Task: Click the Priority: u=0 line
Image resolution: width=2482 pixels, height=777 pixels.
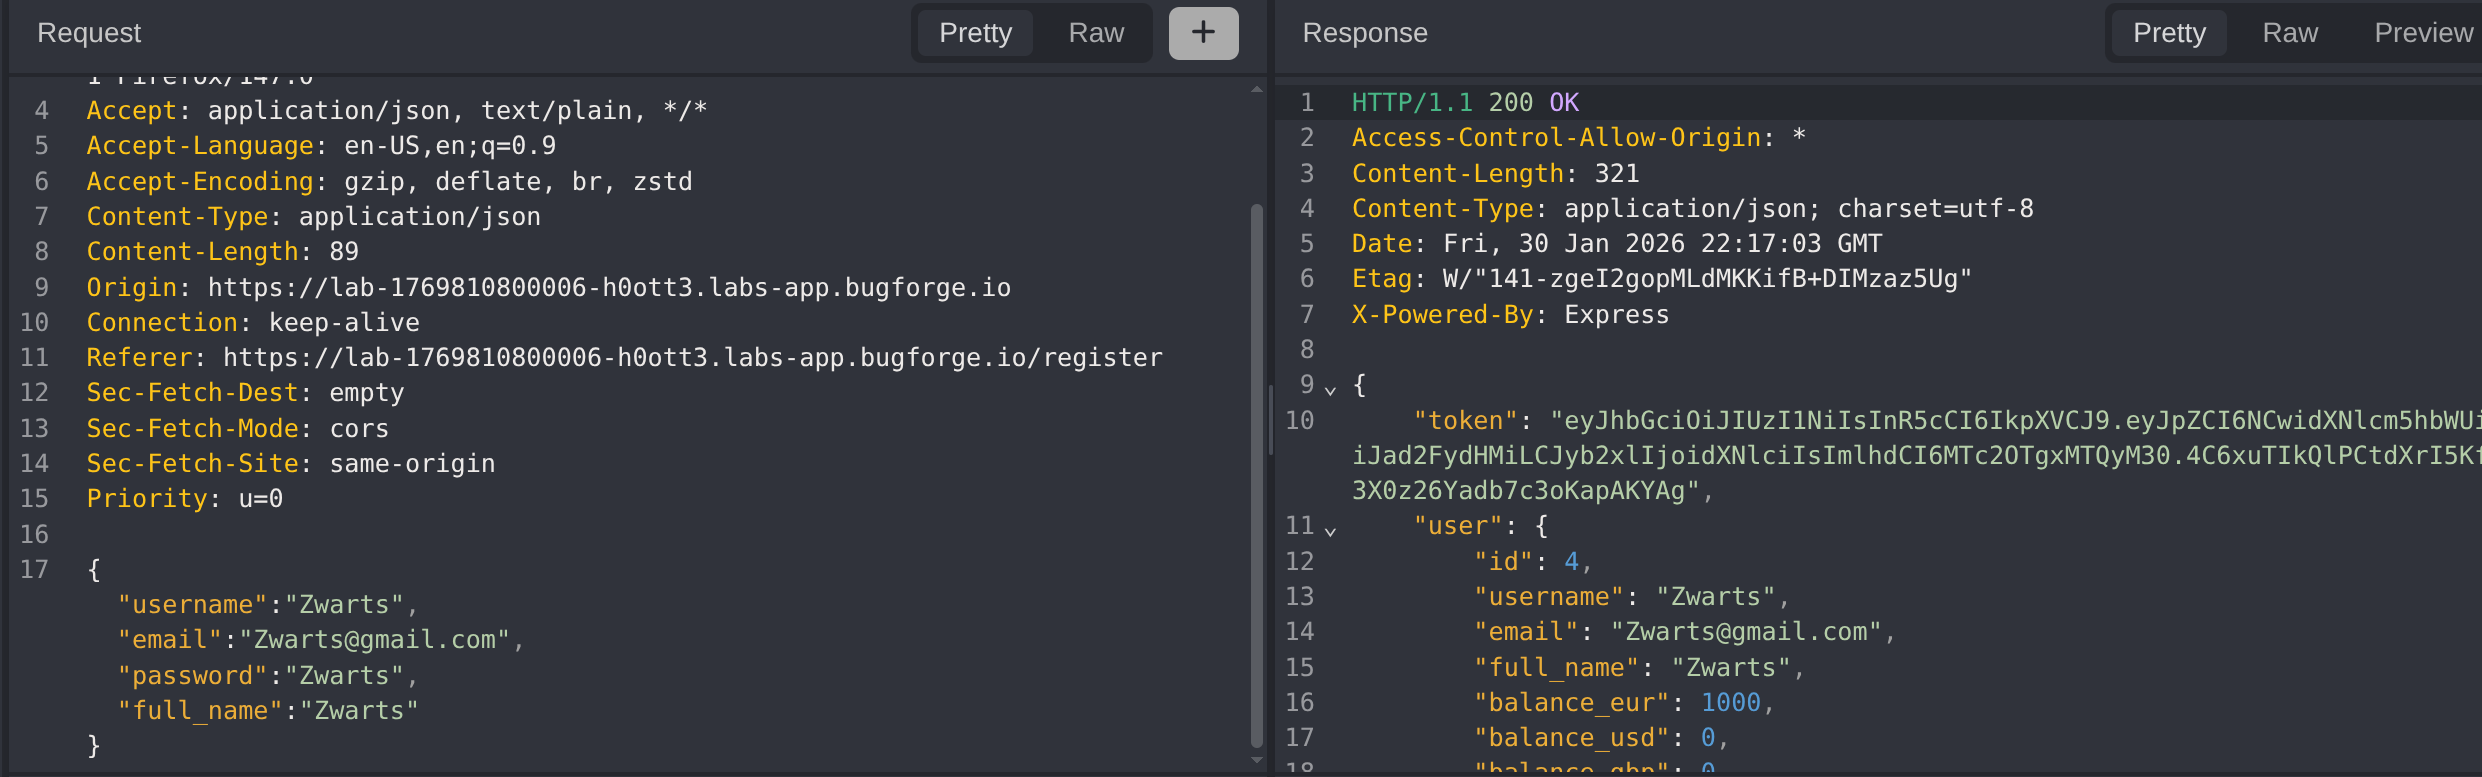Action: tap(184, 498)
